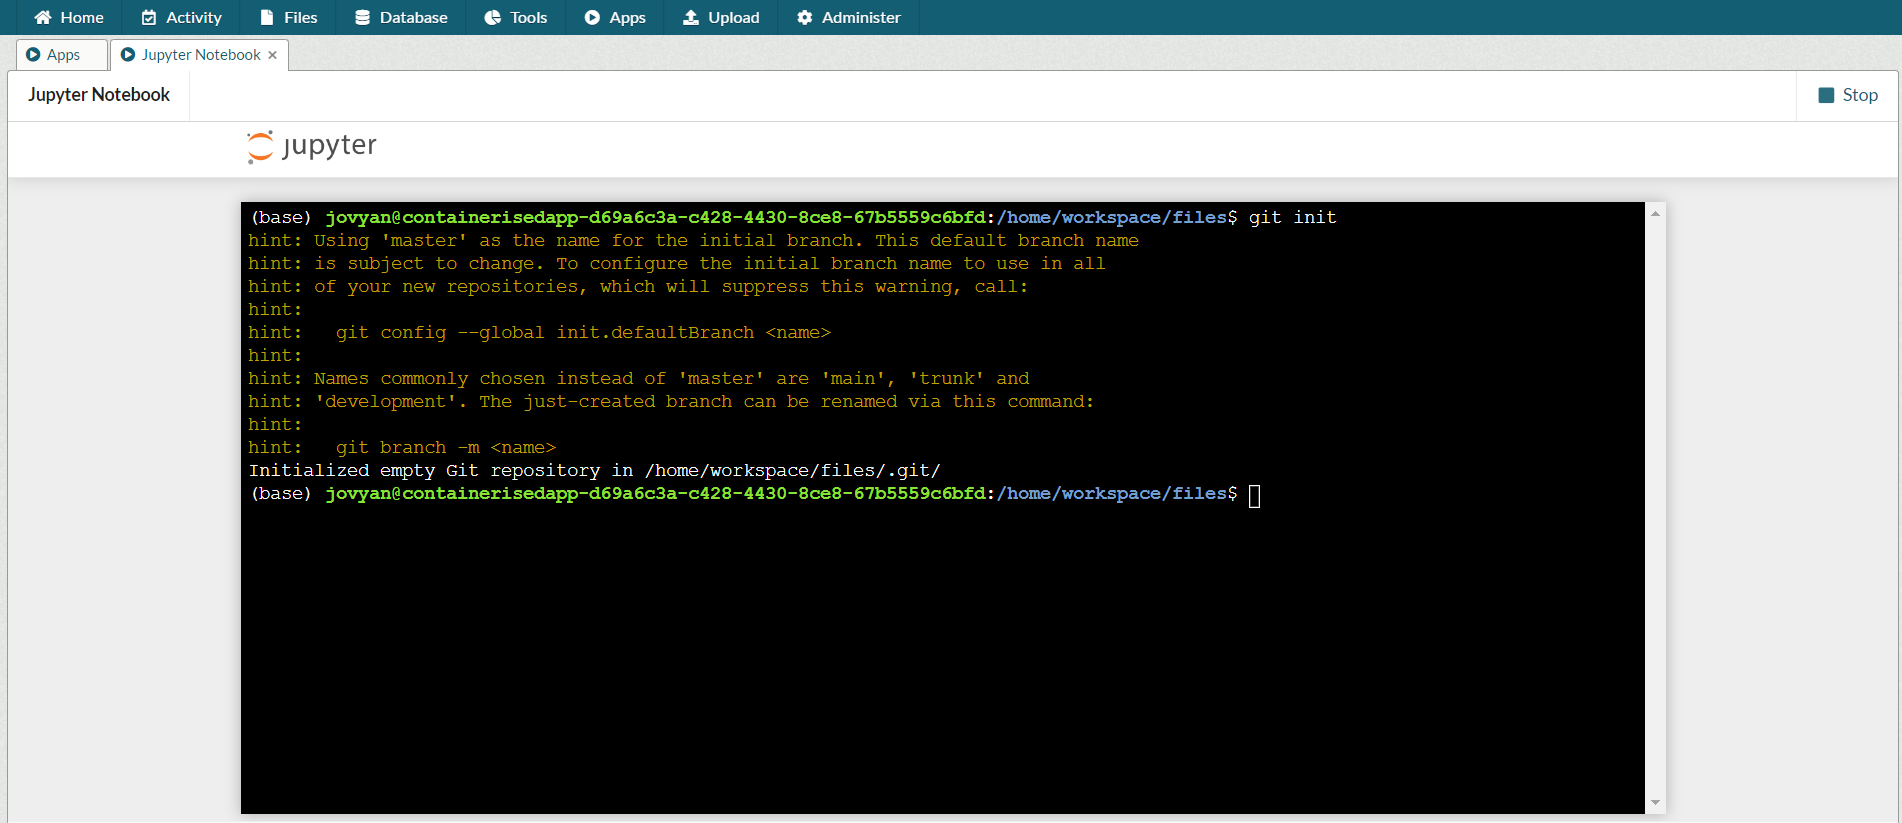
Task: Click the Administer gear icon
Action: pyautogui.click(x=804, y=17)
